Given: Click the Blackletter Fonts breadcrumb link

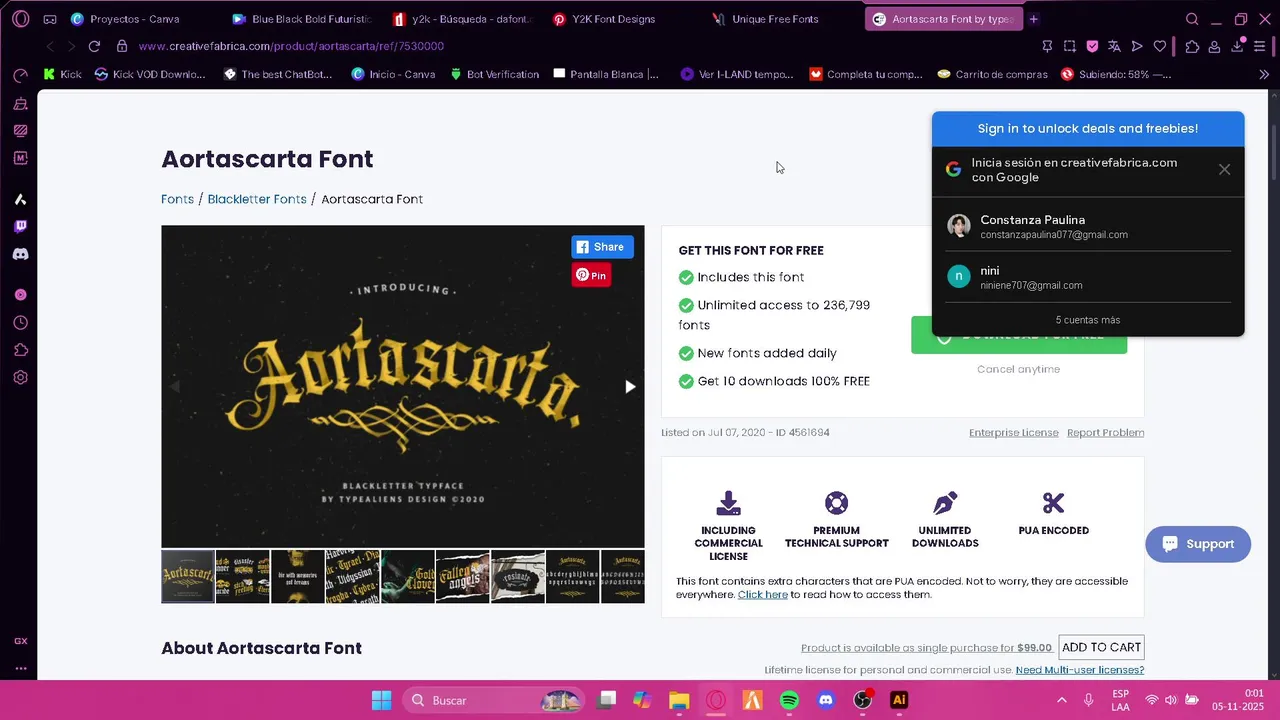Looking at the screenshot, I should (257, 199).
